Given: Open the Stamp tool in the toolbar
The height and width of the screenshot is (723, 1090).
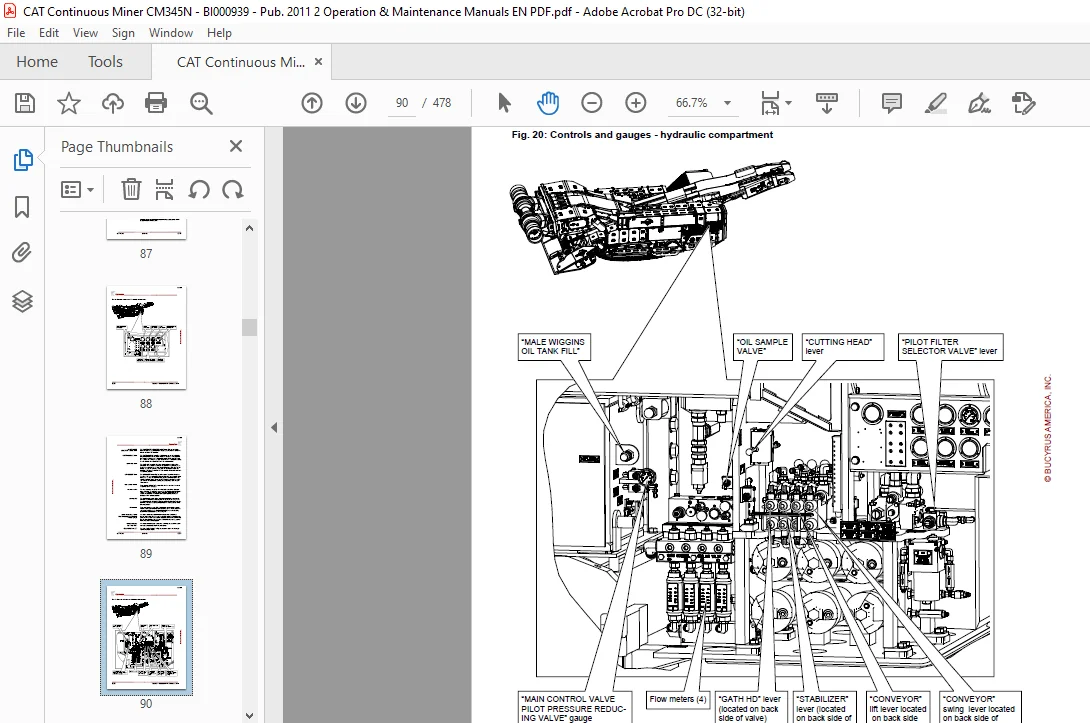Looking at the screenshot, I should (x=1023, y=103).
